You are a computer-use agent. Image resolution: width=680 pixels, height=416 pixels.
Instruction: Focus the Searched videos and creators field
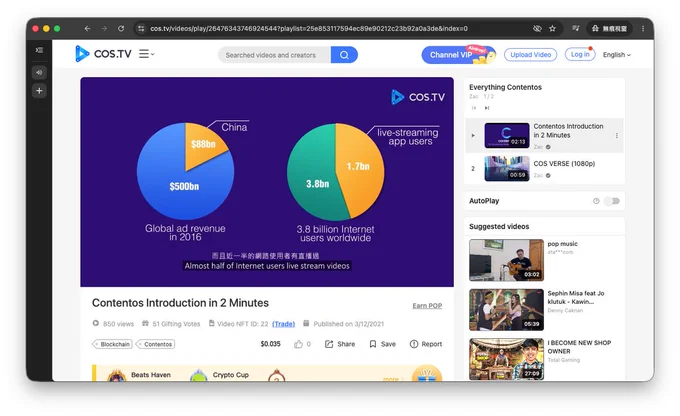(x=275, y=55)
